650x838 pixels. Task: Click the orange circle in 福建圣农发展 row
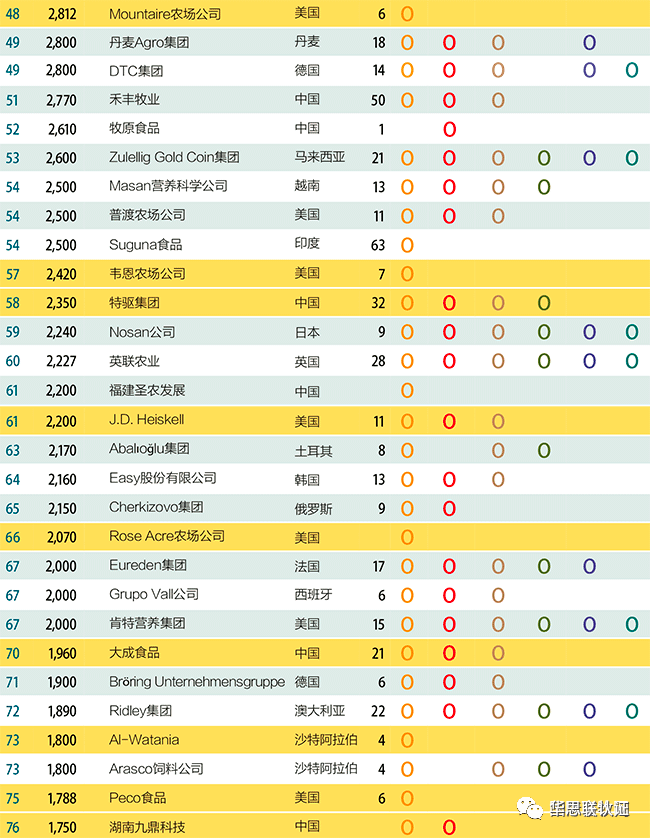tap(407, 391)
